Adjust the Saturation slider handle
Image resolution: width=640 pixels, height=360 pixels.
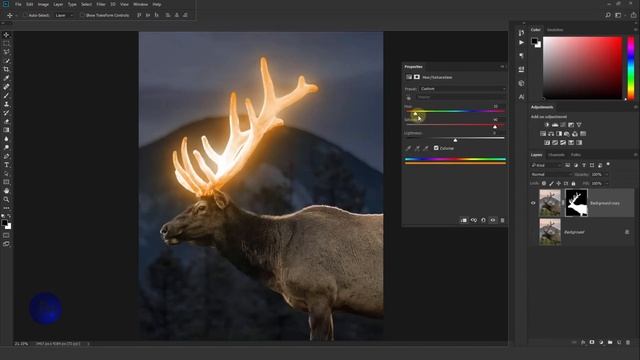495,127
